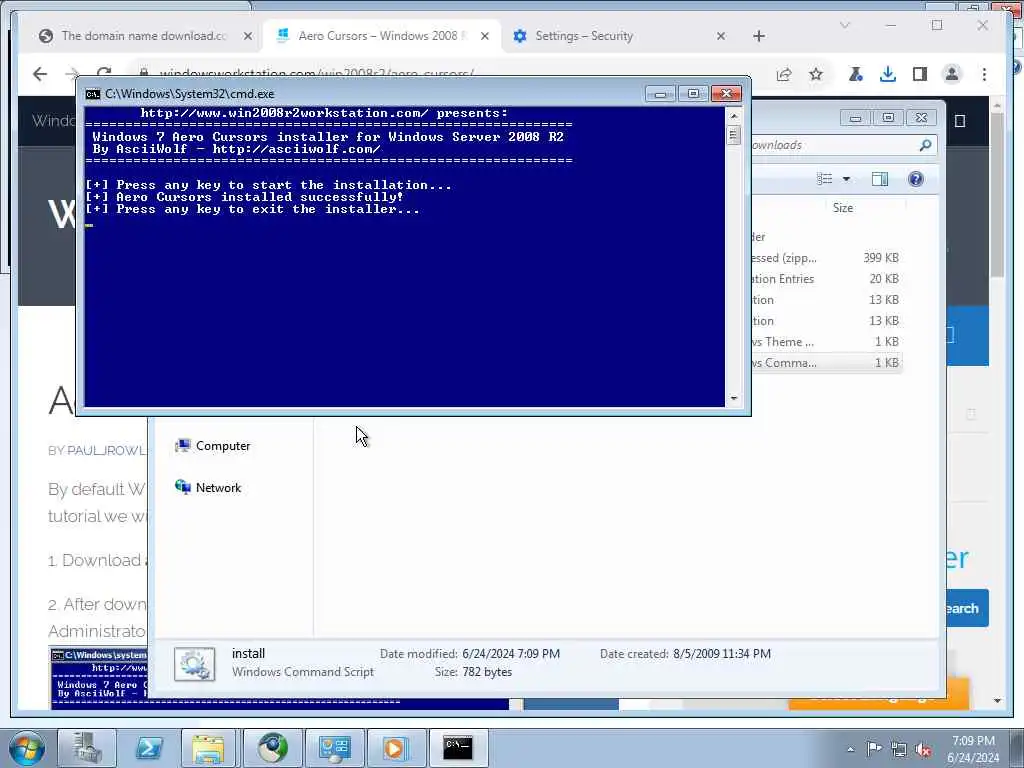Sort by Size column header
The width and height of the screenshot is (1024, 768).
click(842, 208)
